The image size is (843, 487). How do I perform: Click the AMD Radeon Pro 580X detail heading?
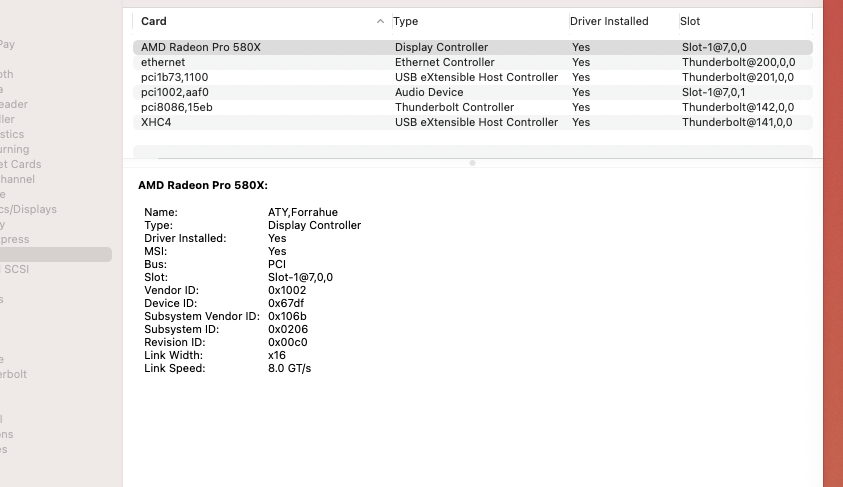pyautogui.click(x=203, y=185)
